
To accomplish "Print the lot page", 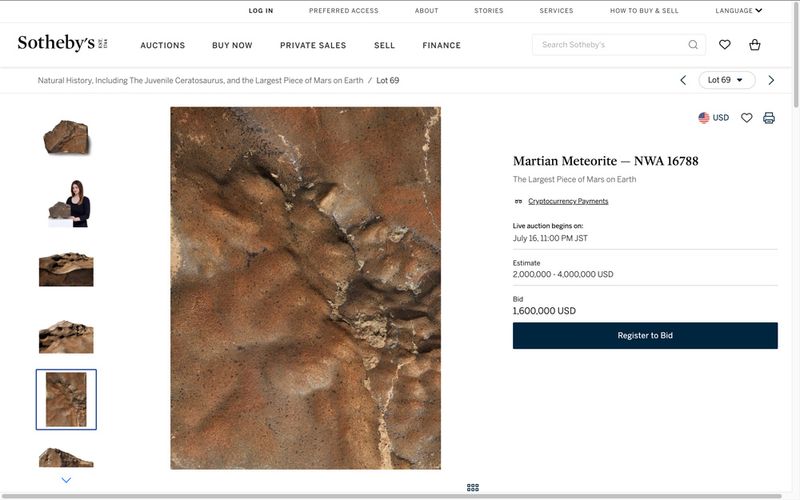I will pyautogui.click(x=769, y=118).
